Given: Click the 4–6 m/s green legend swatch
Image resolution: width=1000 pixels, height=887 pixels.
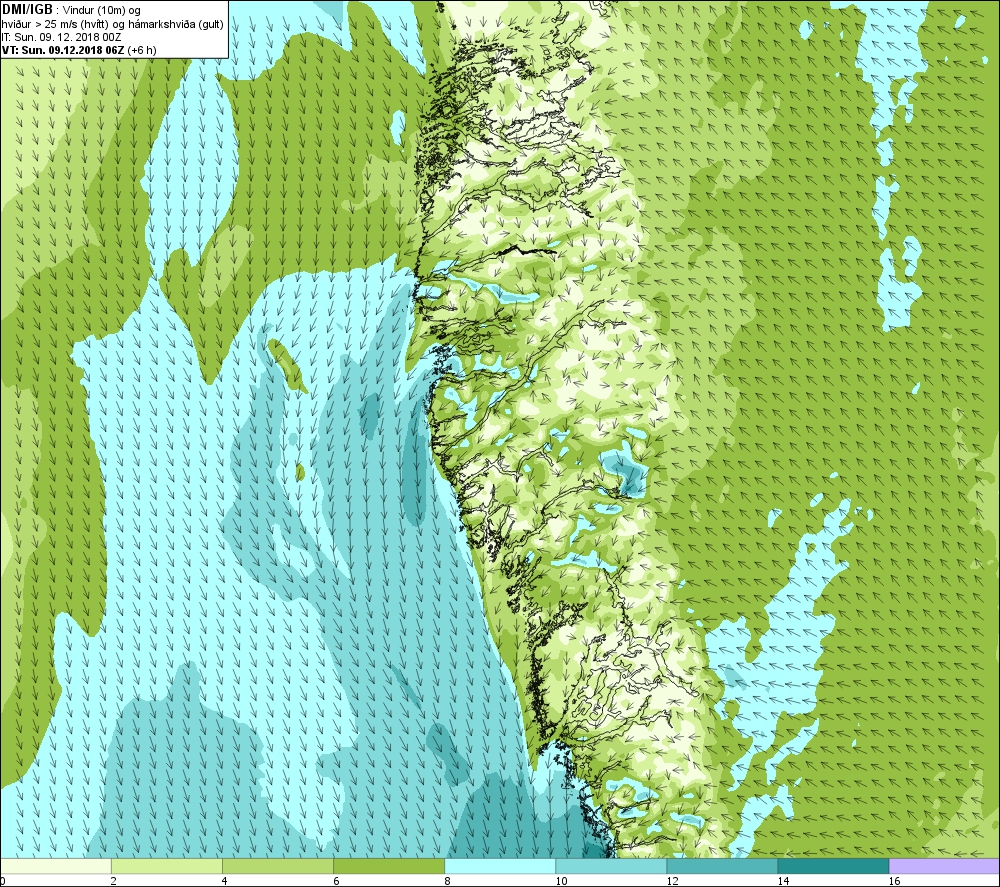Looking at the screenshot, I should pos(277,866).
